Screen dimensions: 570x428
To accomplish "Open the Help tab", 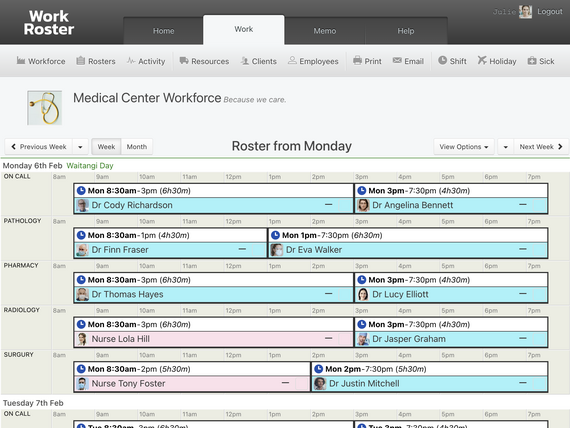I will pos(406,31).
